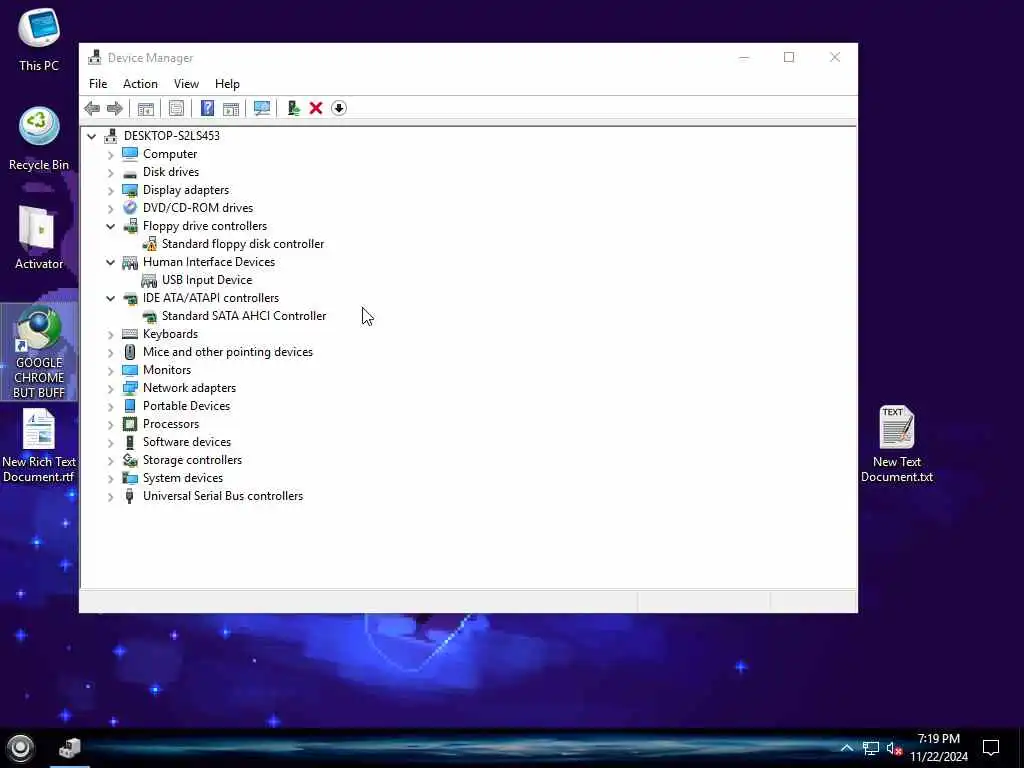Open the notification center icon
1024x768 pixels.
click(x=991, y=748)
